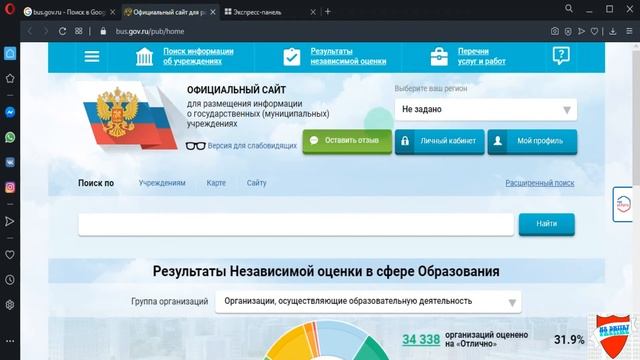Viewport: 640px width, 360px height.
Task: Open the site hamburger menu
Action: pos(92,56)
